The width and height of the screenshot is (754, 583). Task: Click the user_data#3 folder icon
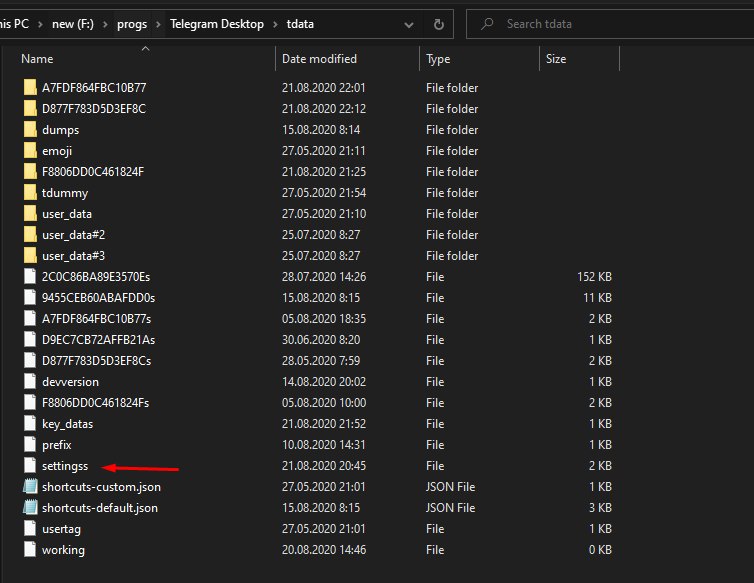(30, 255)
